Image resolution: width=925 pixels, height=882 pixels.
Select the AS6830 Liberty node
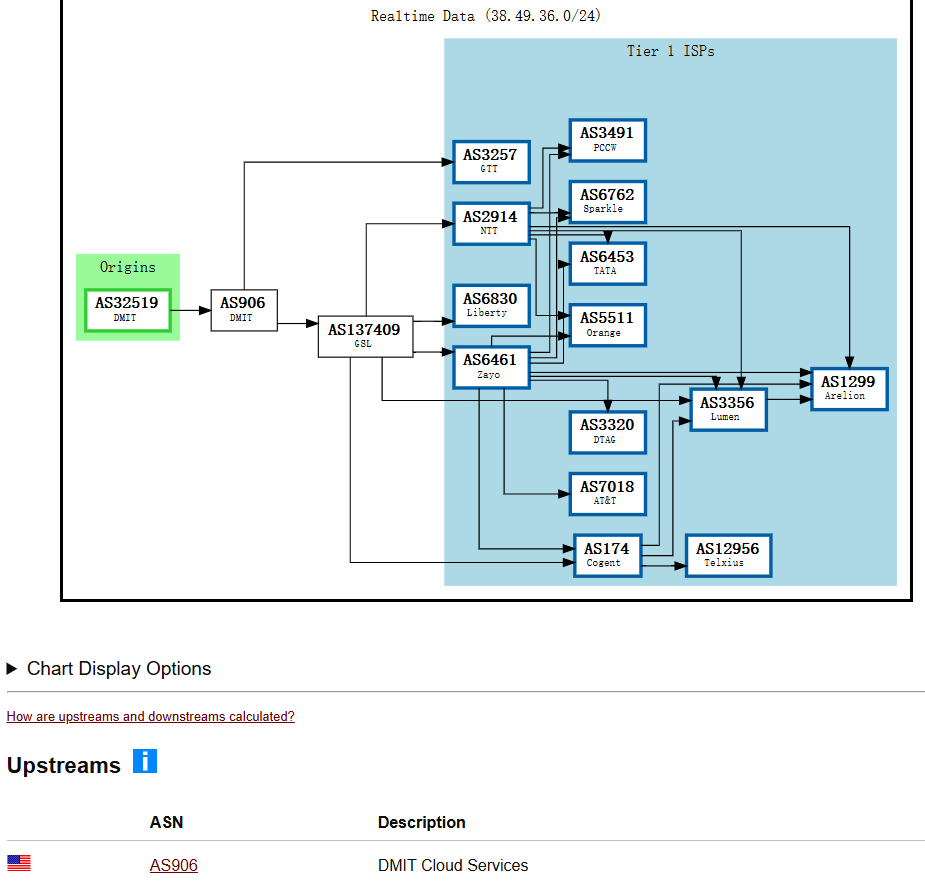[x=491, y=306]
